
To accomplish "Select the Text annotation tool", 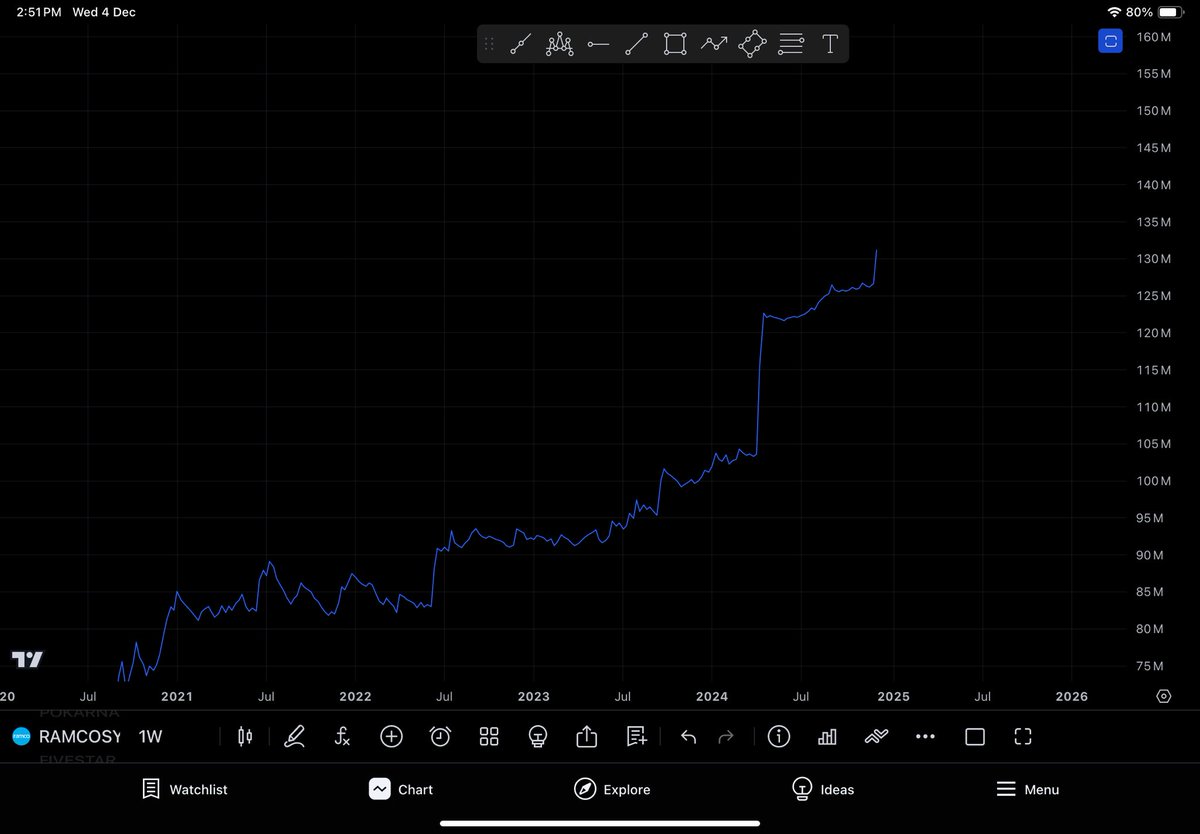I will point(829,43).
